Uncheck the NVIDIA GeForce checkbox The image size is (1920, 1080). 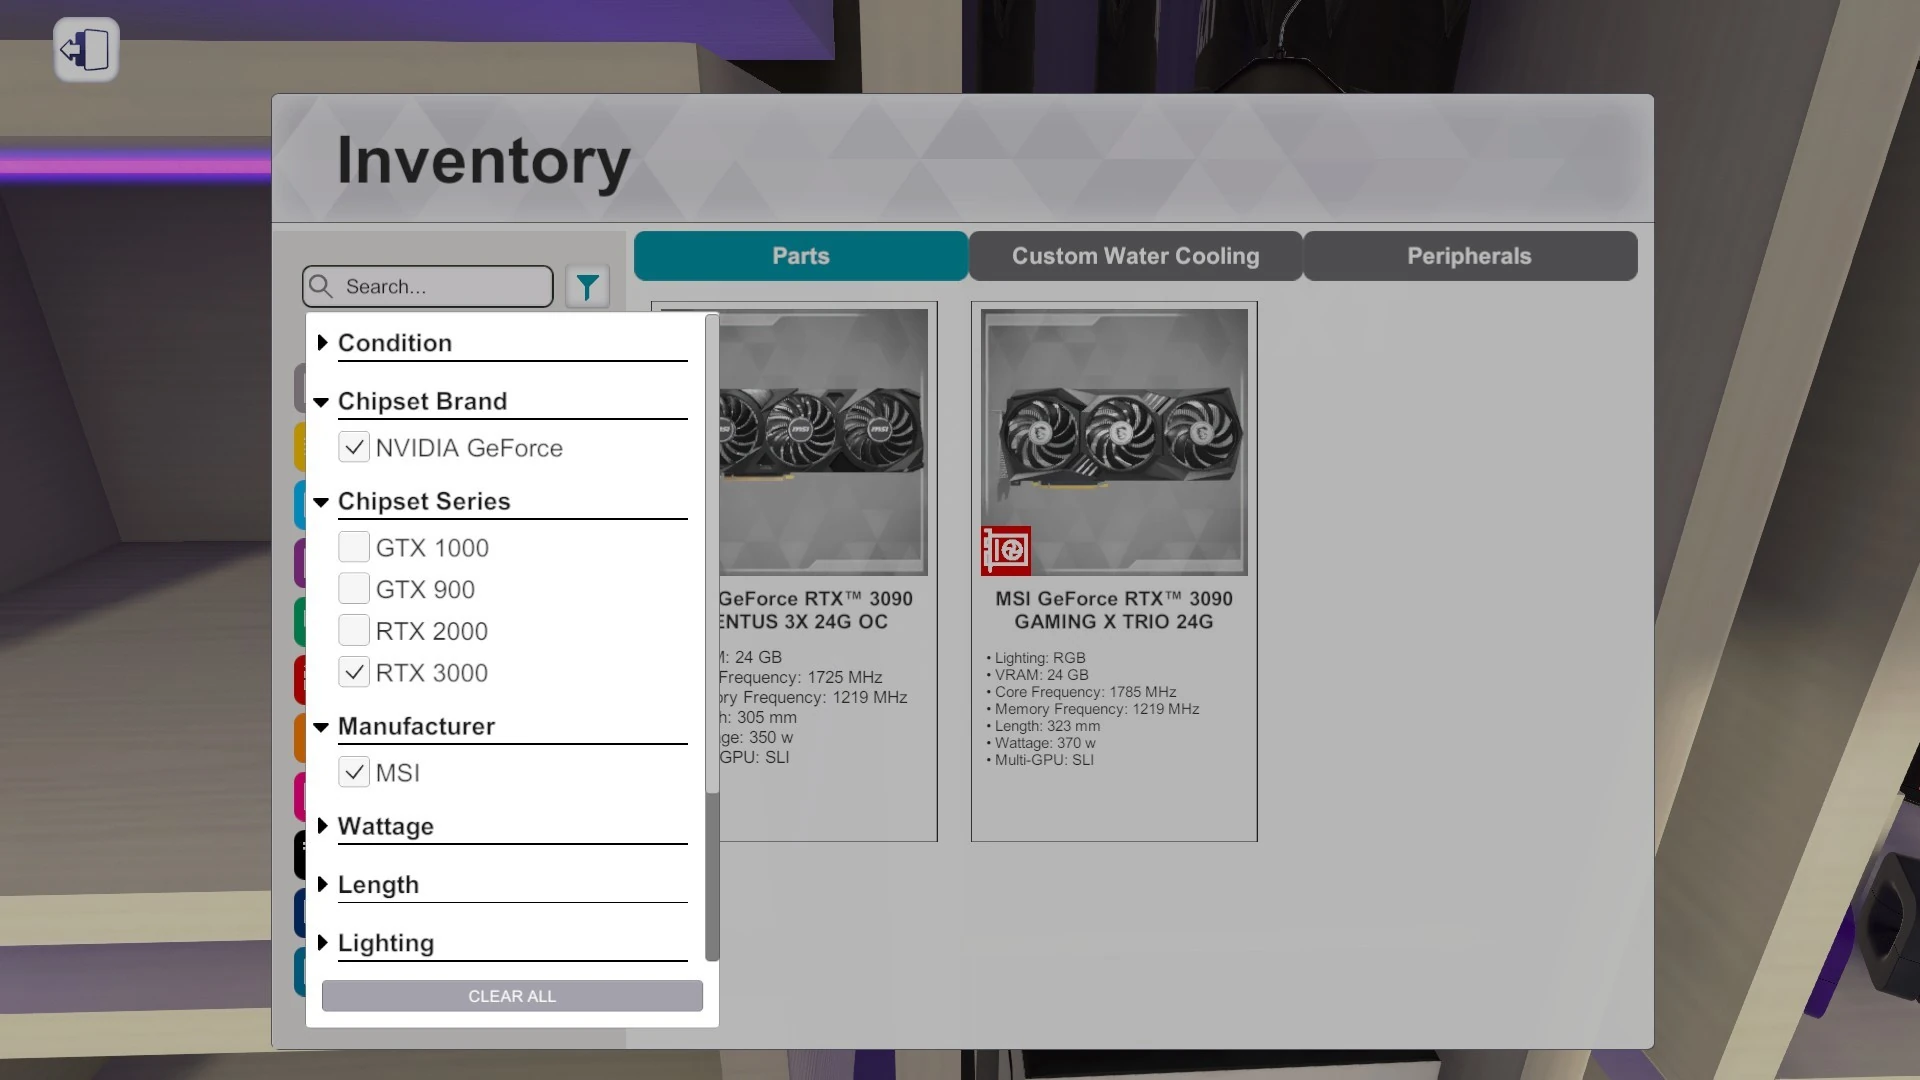coord(354,447)
